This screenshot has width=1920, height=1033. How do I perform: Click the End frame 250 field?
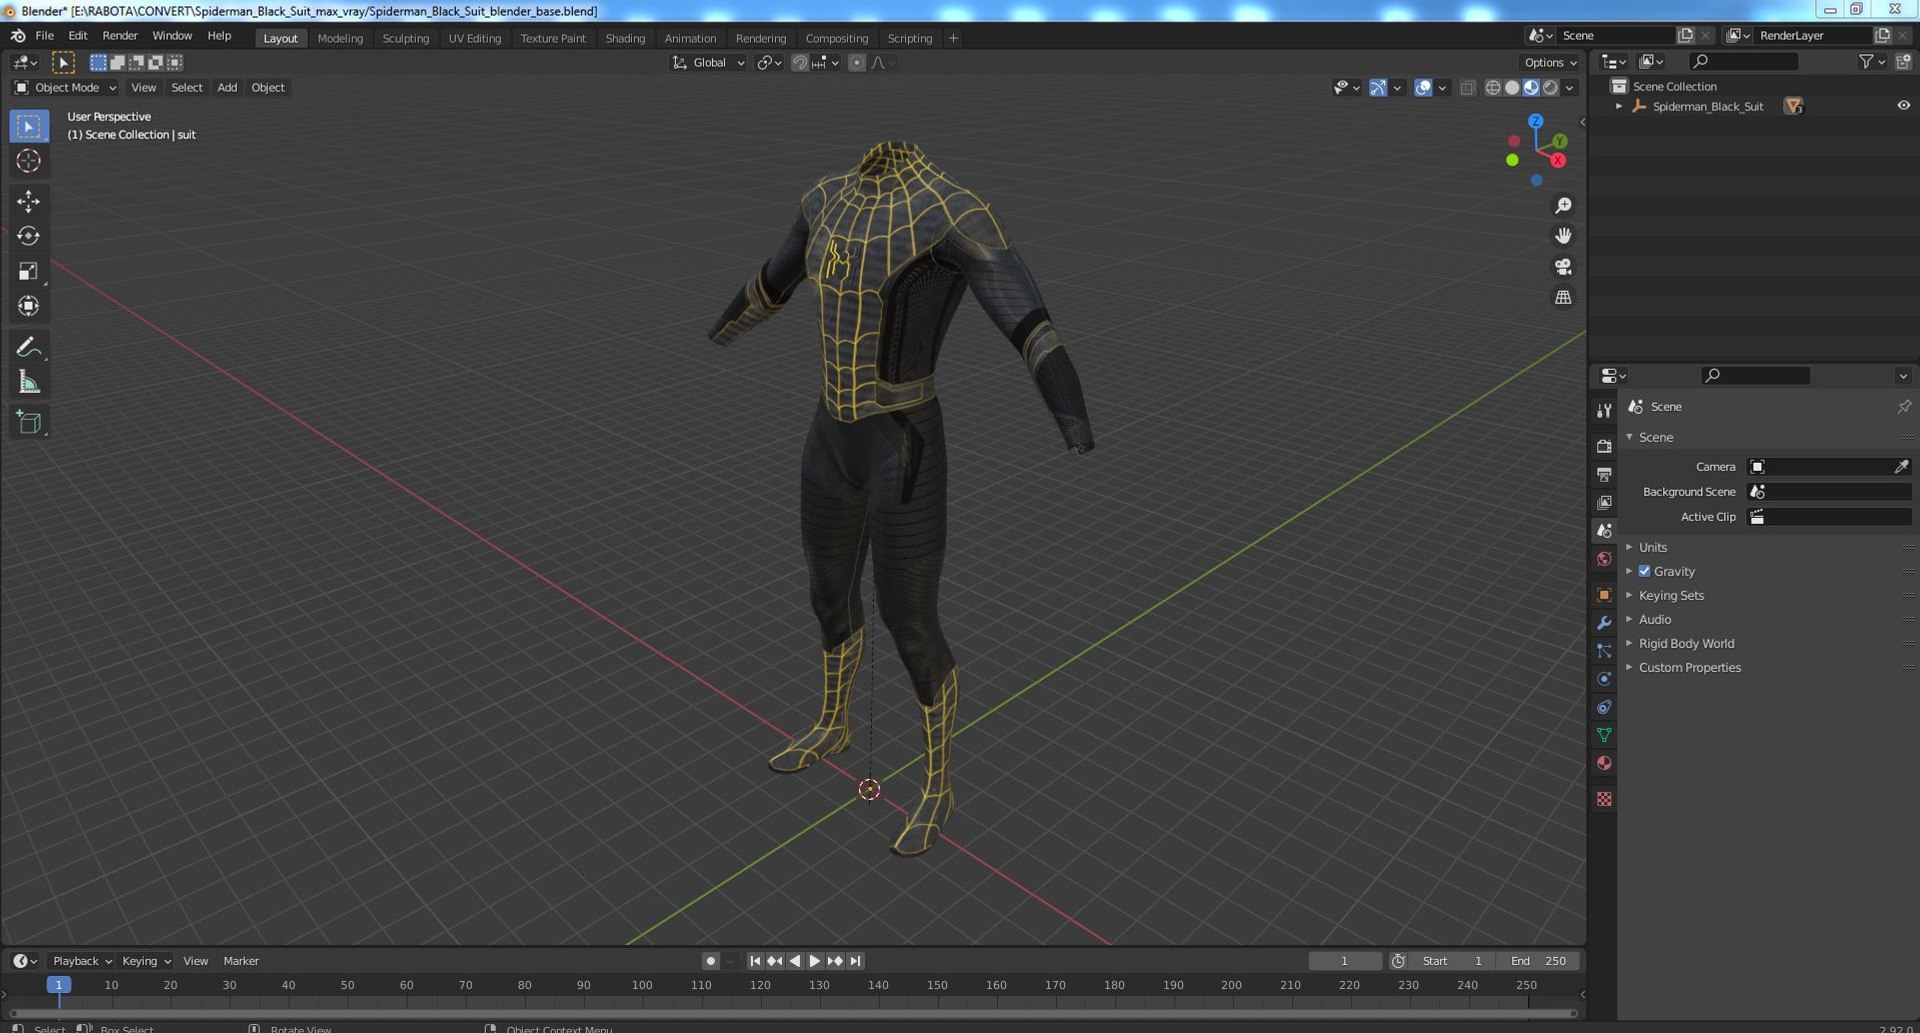(1538, 961)
